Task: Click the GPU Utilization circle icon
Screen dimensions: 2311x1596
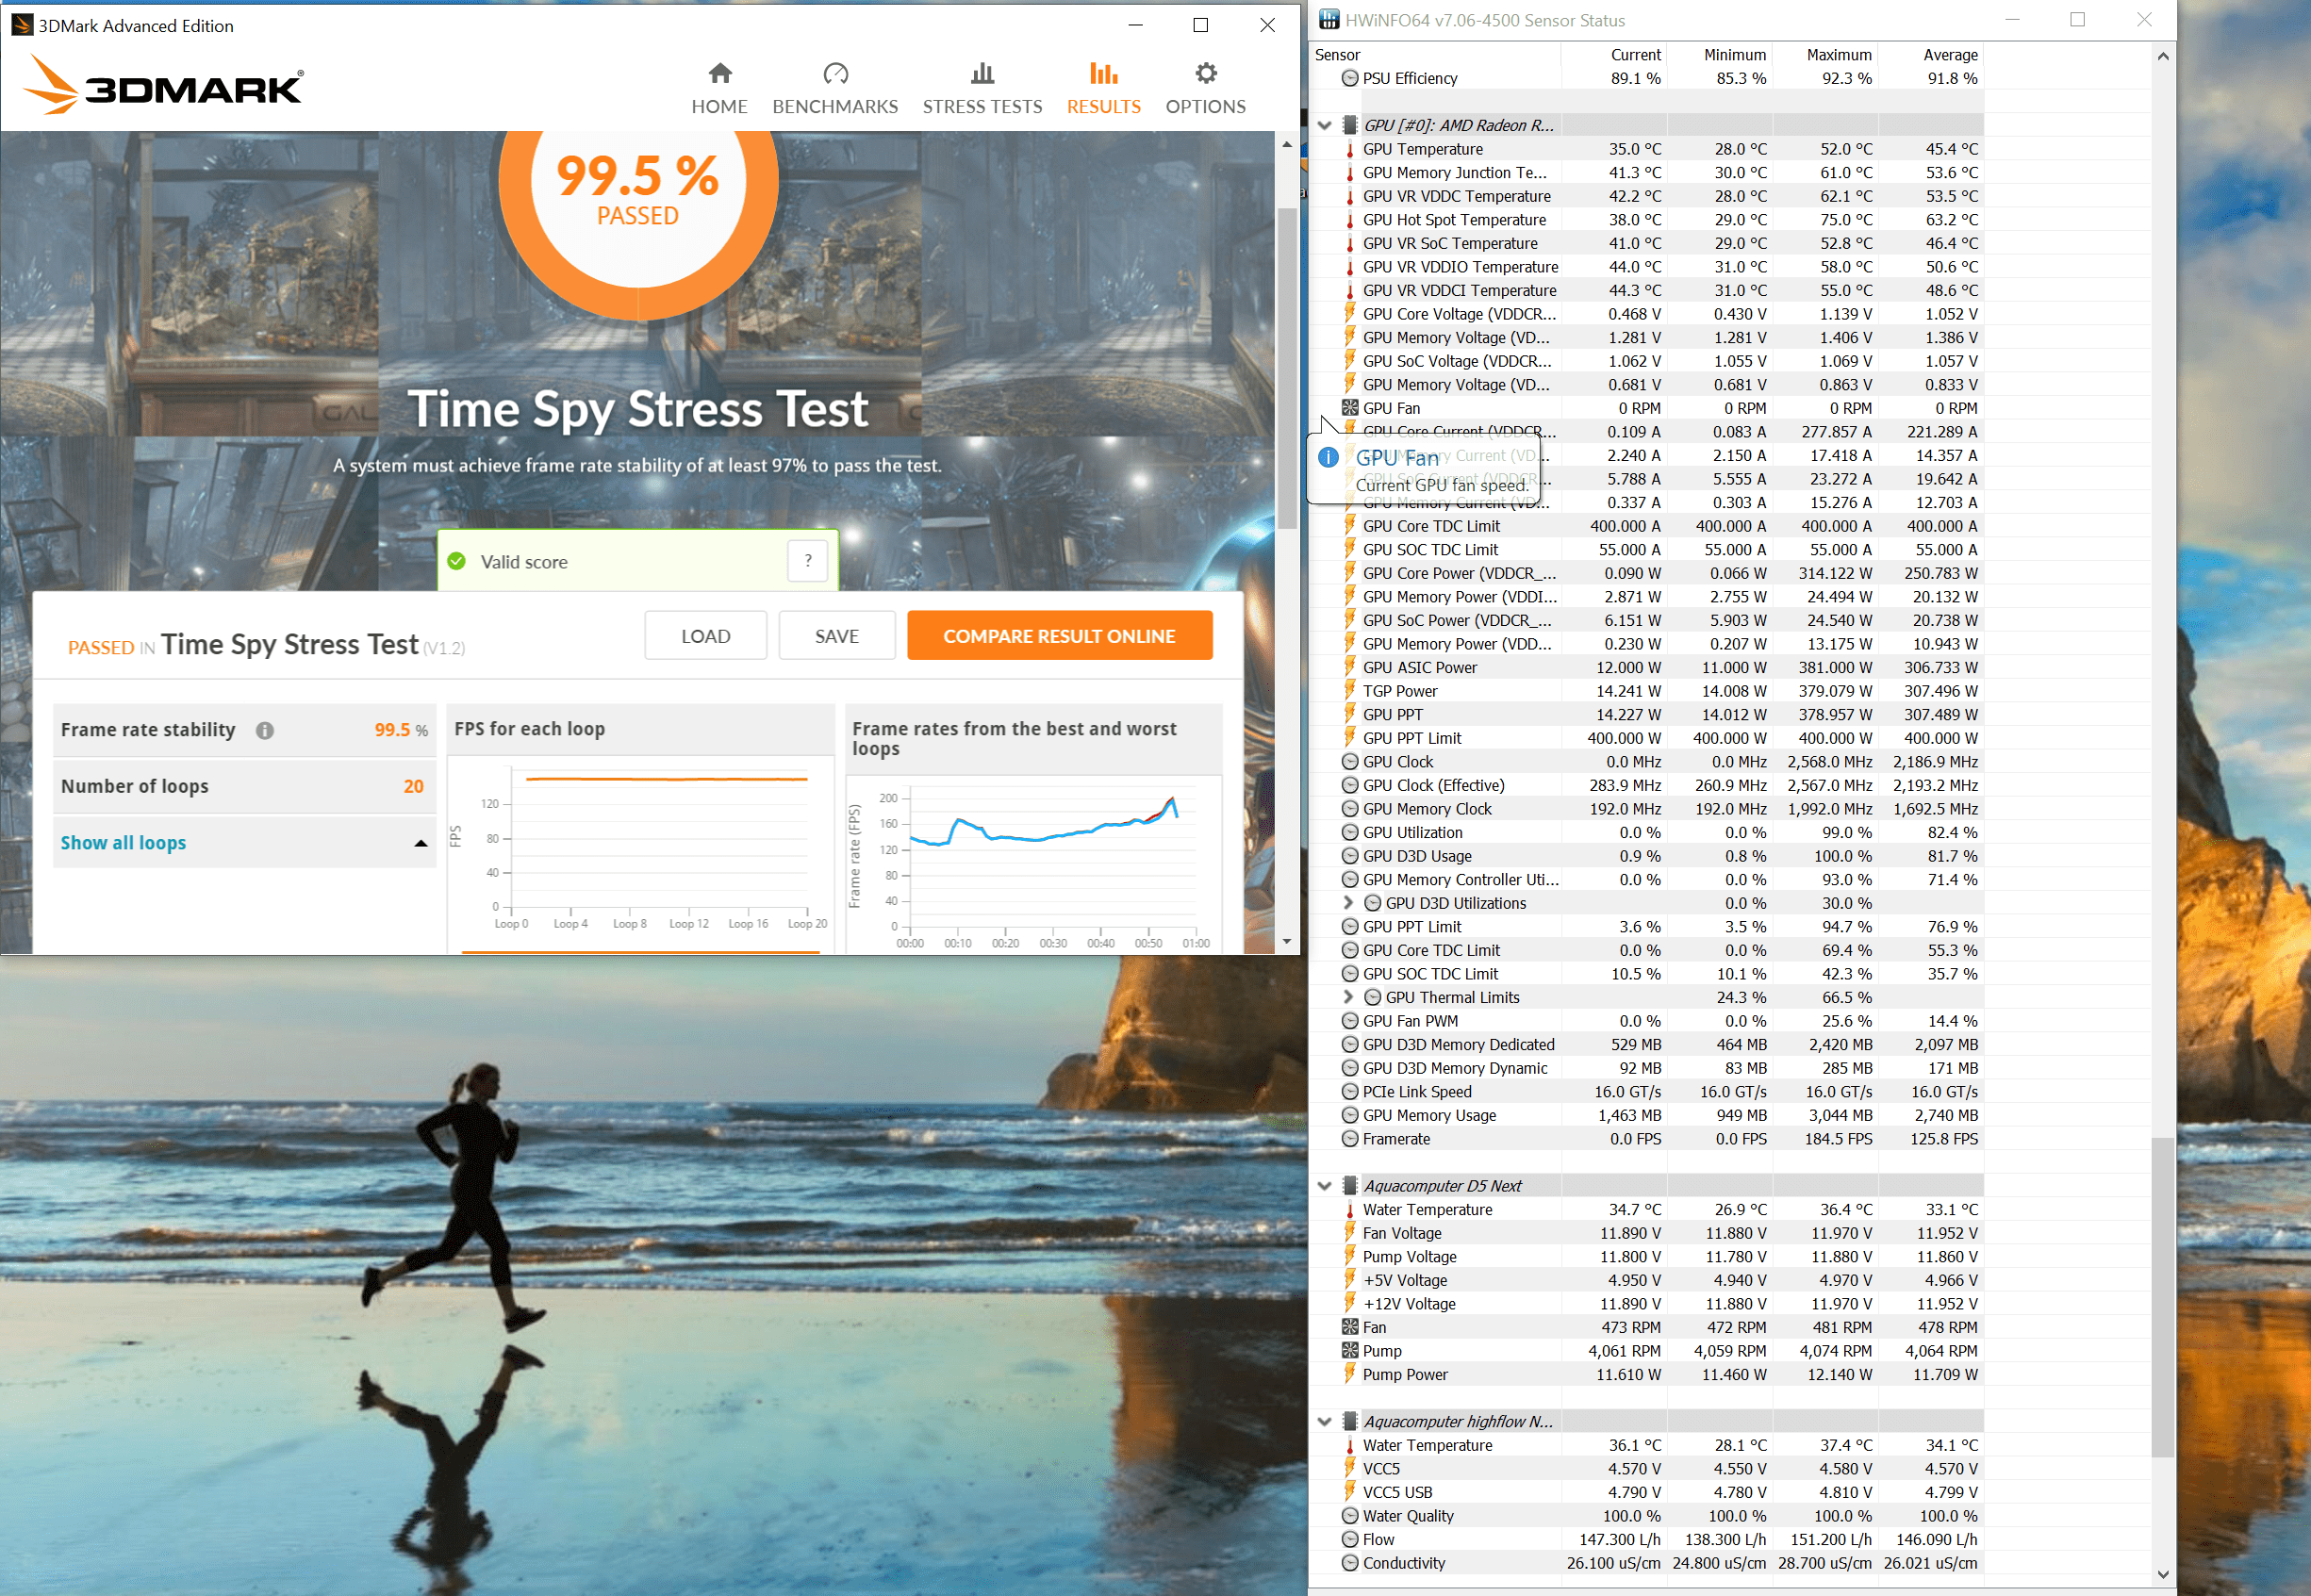Action: click(x=1350, y=832)
